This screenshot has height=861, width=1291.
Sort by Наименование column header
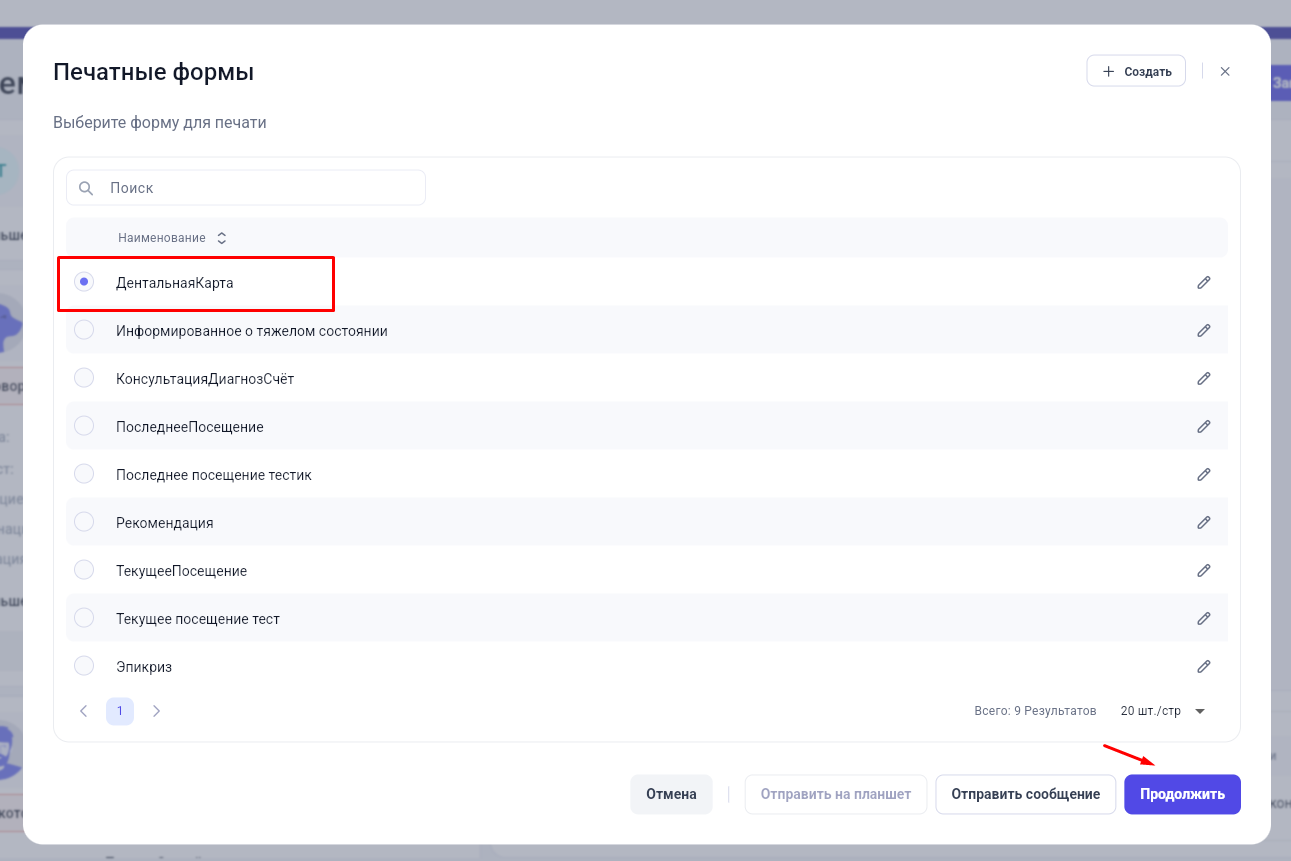click(172, 238)
